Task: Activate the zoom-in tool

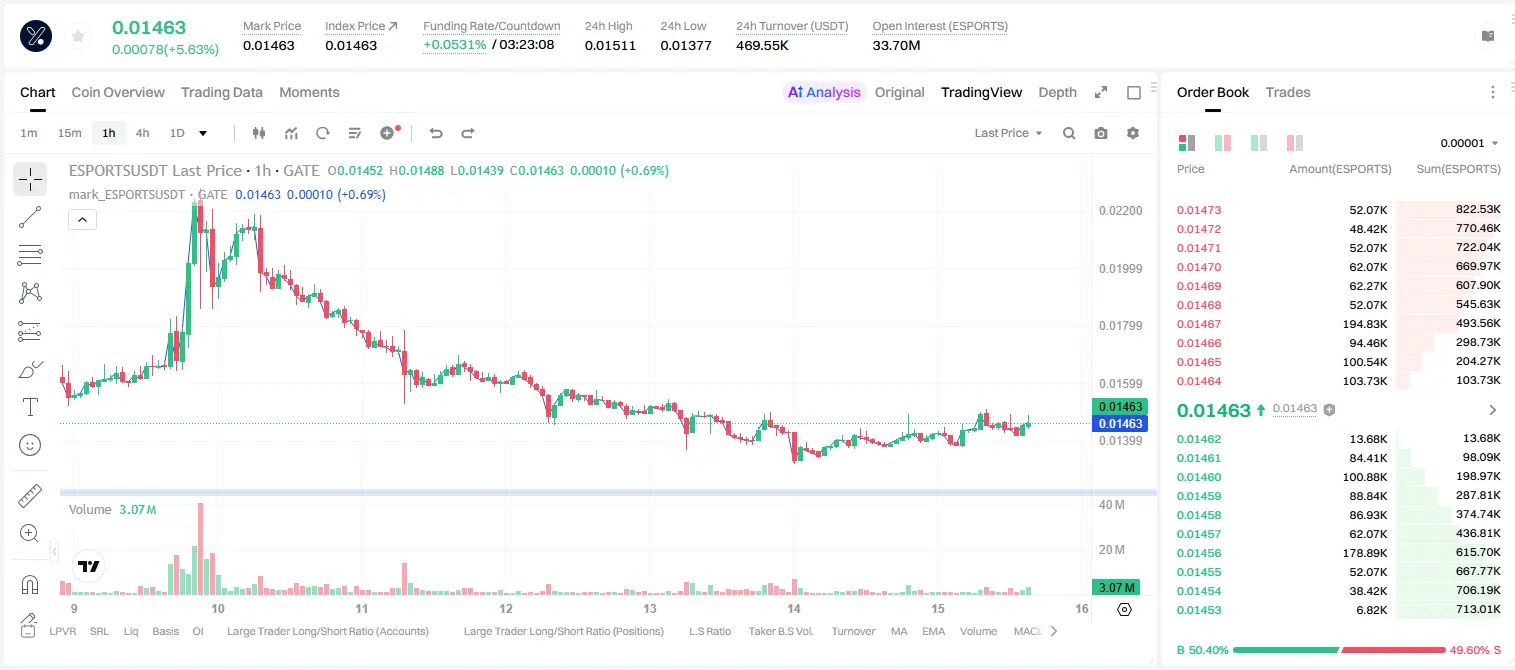Action: point(30,533)
